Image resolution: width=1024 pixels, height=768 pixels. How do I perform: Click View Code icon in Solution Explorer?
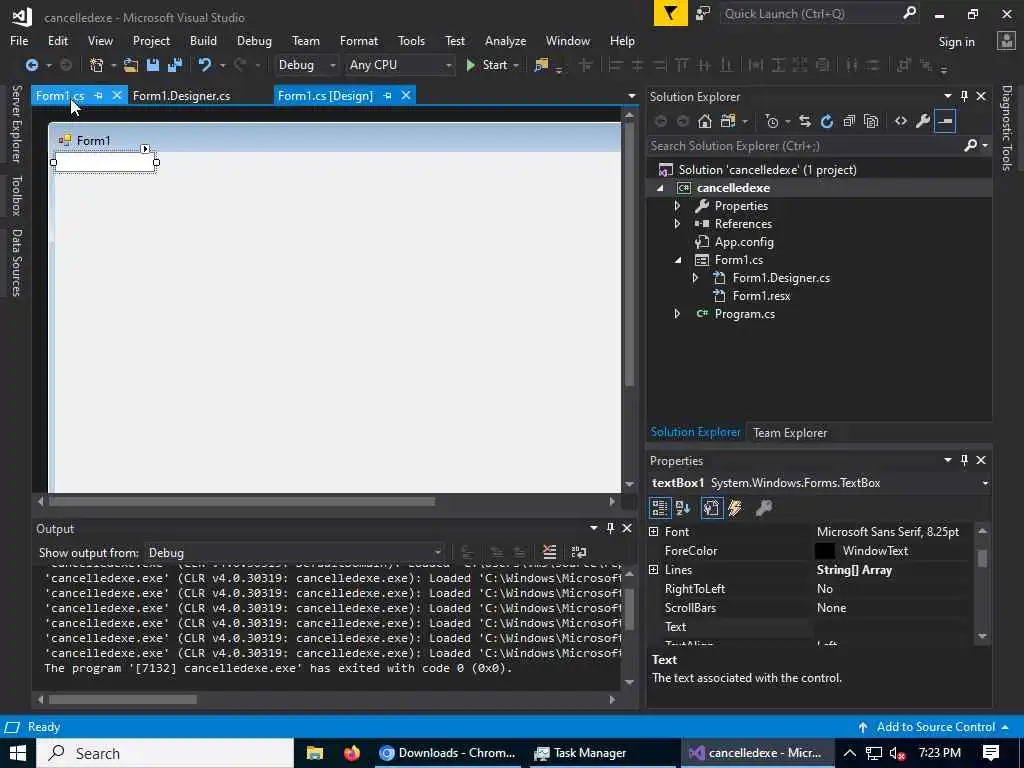pos(901,121)
